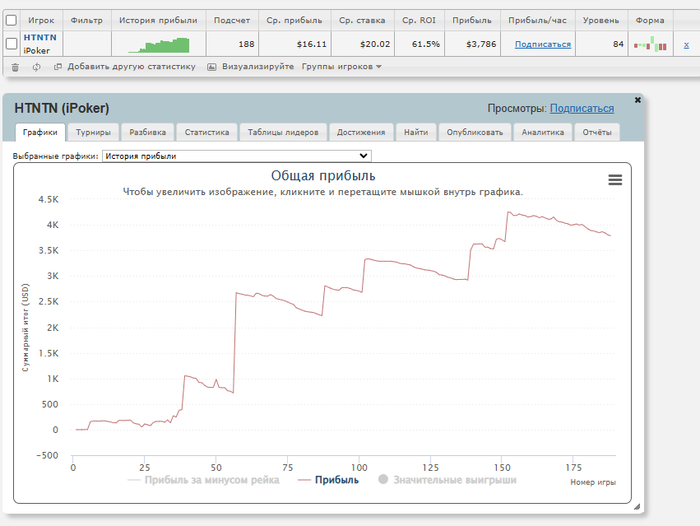Viewport: 700px width, 526px height.
Task: Click the Визуализируйте button
Action: 258,67
